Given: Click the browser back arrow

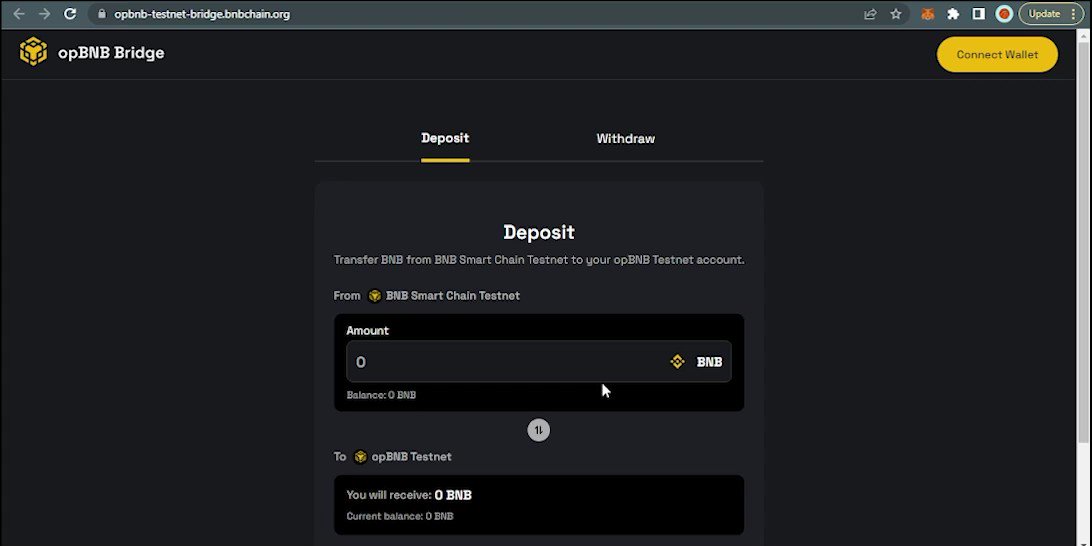Looking at the screenshot, I should pos(19,14).
